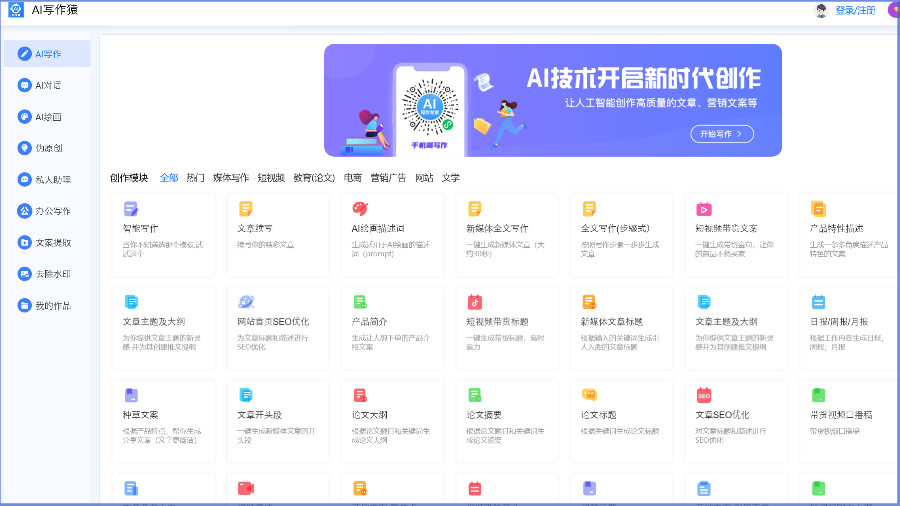The image size is (900, 506).
Task: Click the 论文摘要 green document icon
Action: pyautogui.click(x=475, y=395)
